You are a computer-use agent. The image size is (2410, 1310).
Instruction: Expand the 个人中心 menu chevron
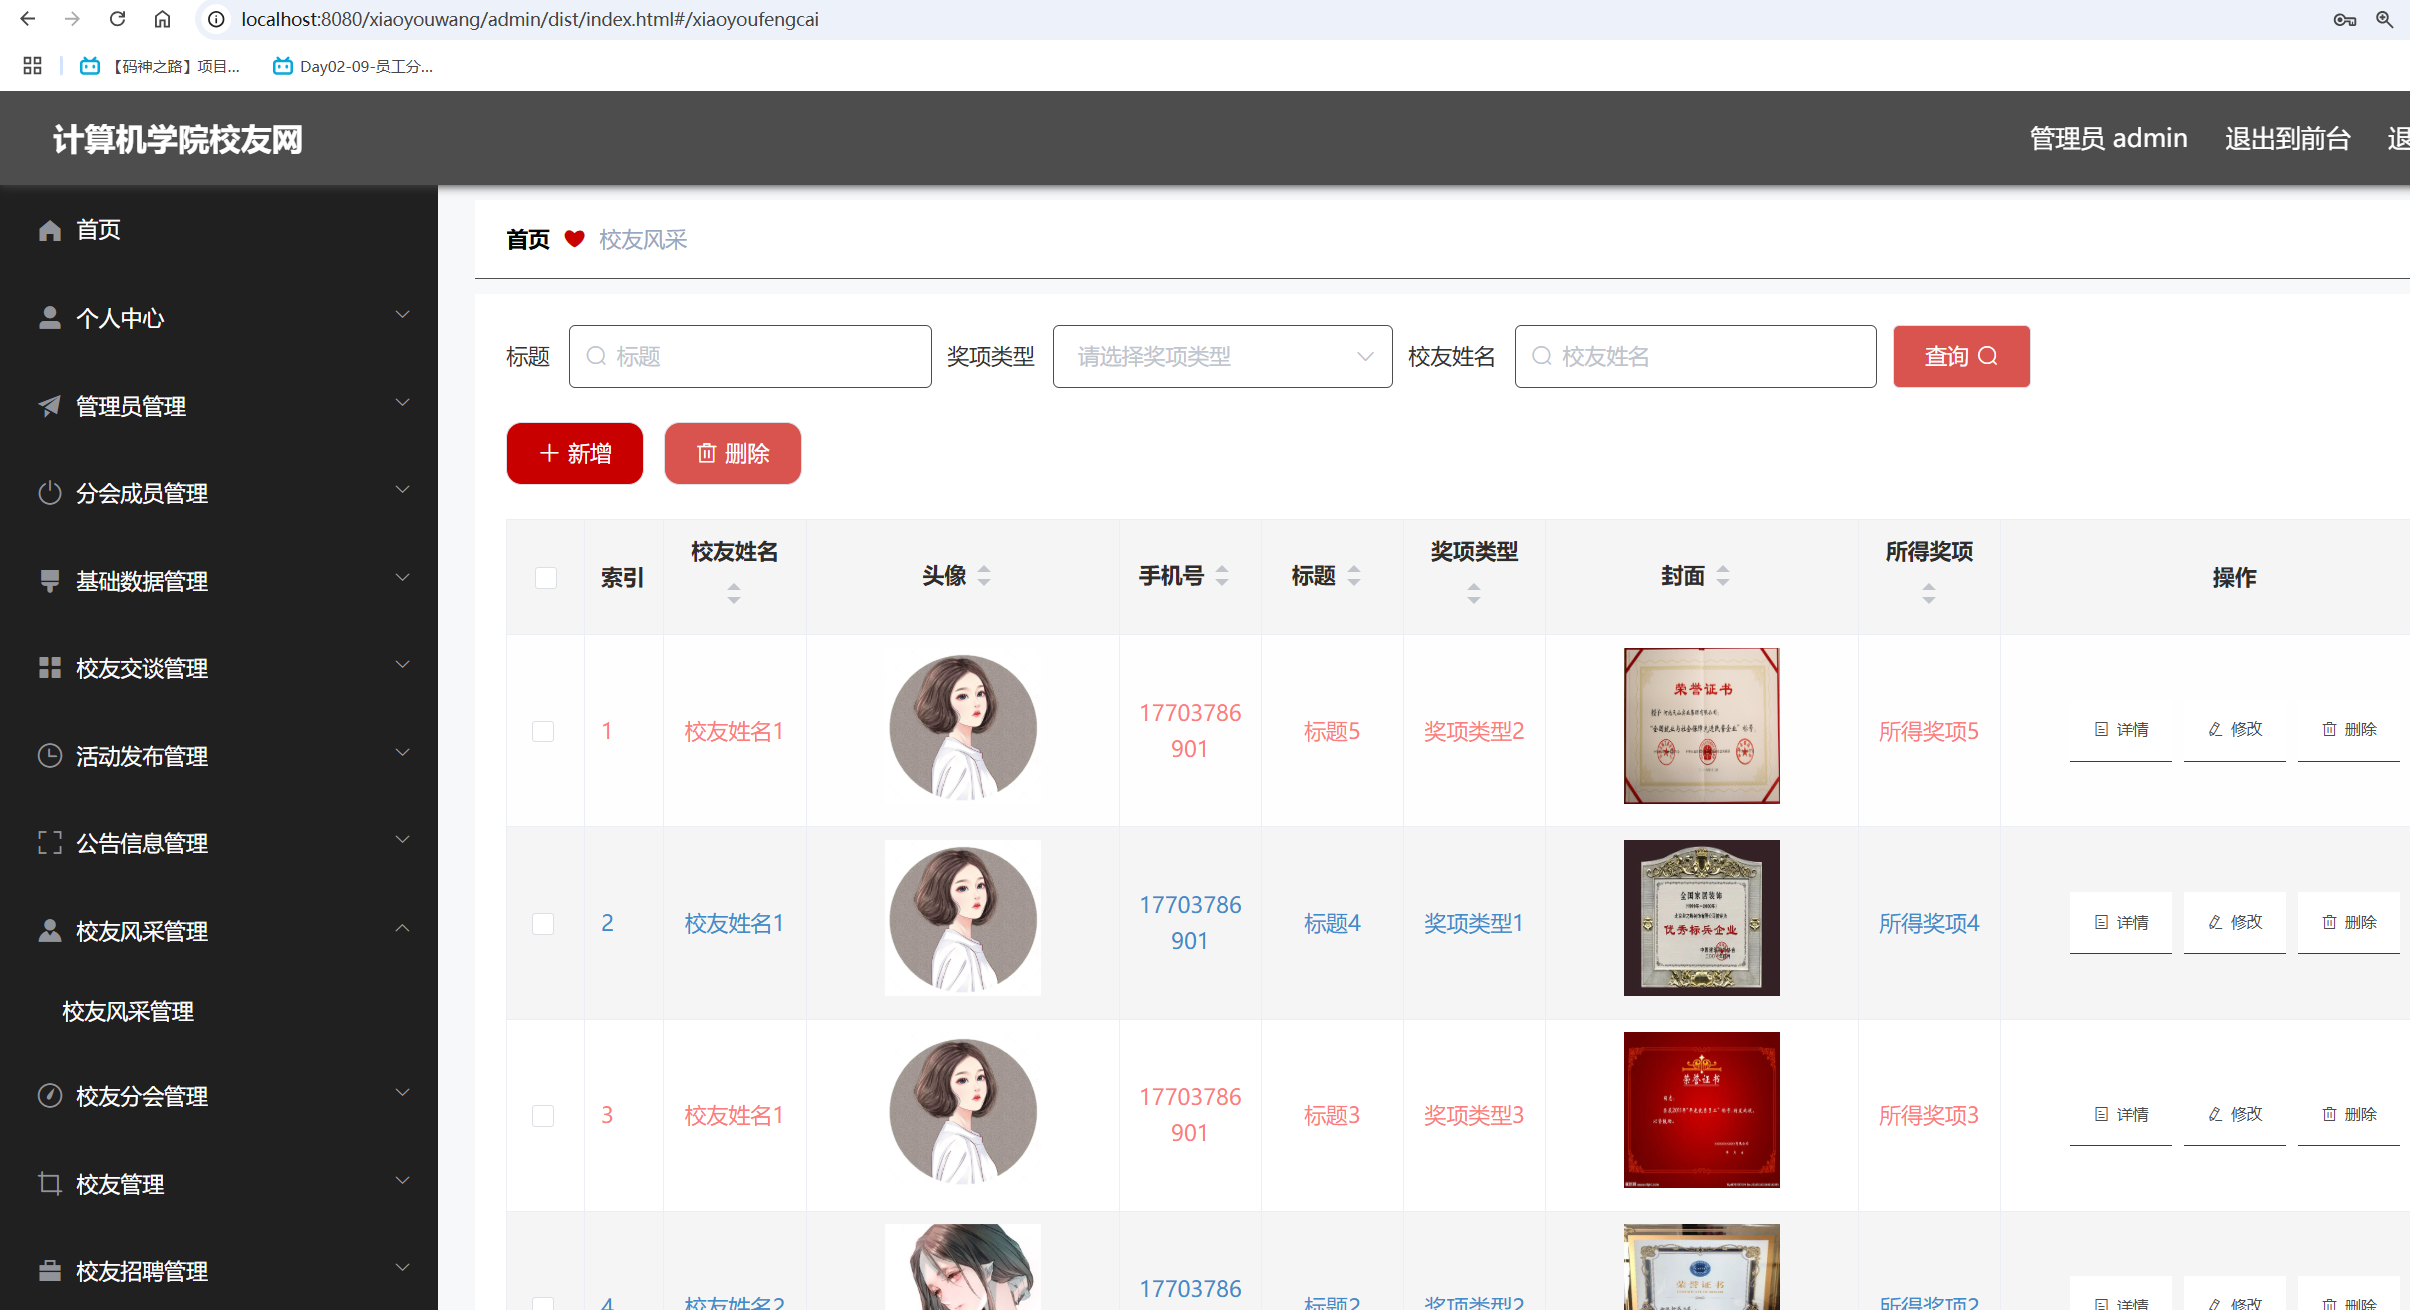click(x=402, y=315)
